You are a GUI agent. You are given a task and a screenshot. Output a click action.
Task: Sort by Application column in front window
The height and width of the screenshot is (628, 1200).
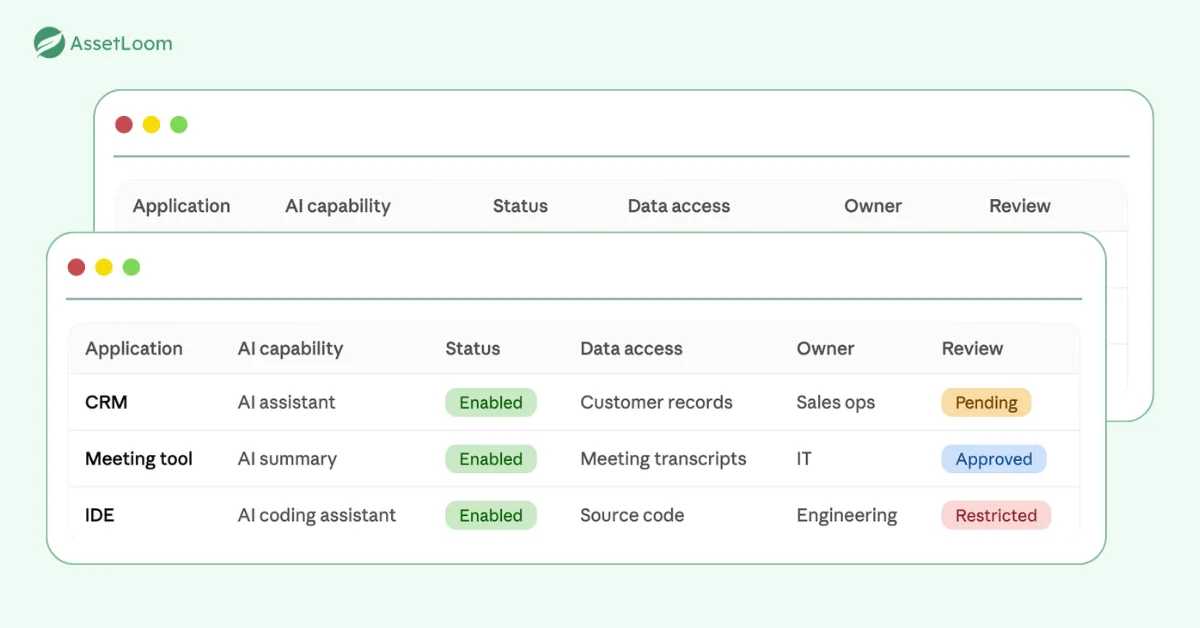tap(134, 349)
